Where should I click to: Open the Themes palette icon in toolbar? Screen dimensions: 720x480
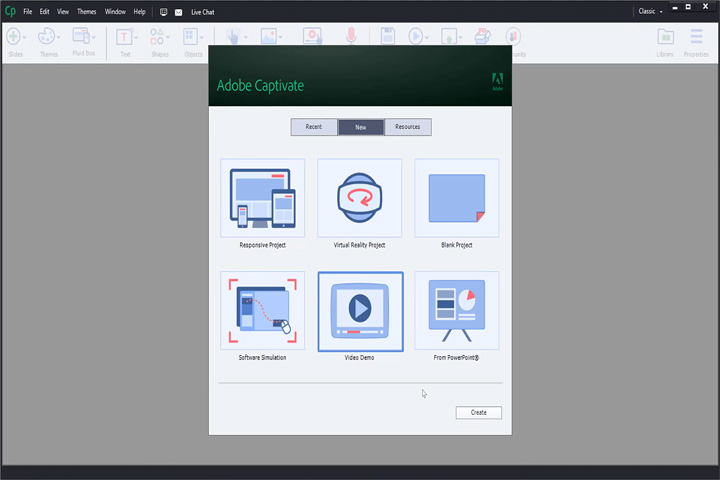point(46,36)
